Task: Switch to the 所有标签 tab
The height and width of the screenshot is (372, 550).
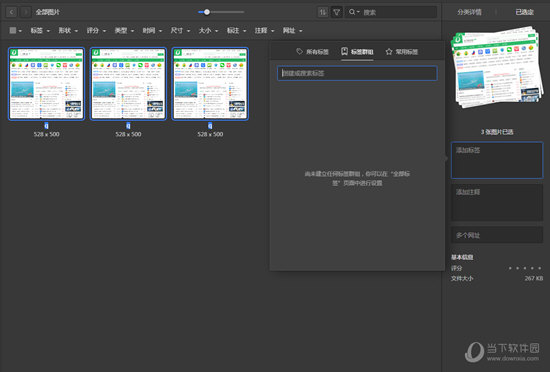Action: click(x=313, y=52)
